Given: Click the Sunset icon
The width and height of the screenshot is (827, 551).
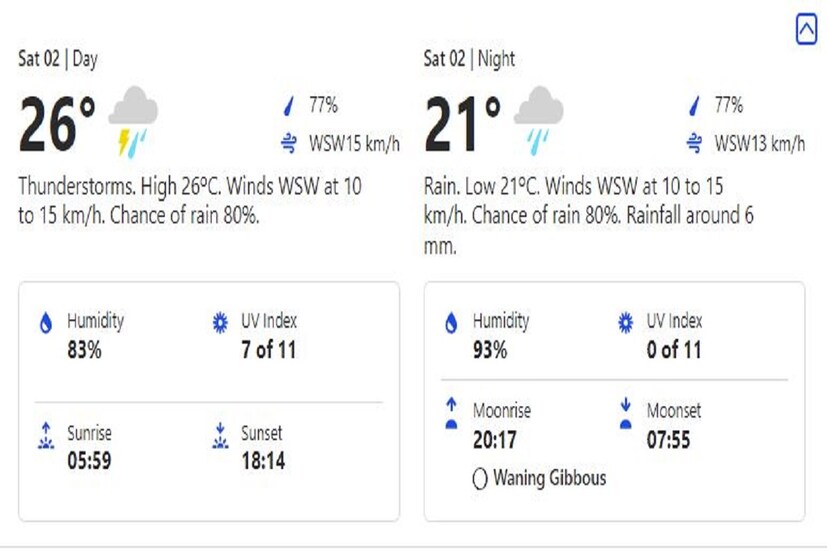Looking at the screenshot, I should click(x=219, y=437).
